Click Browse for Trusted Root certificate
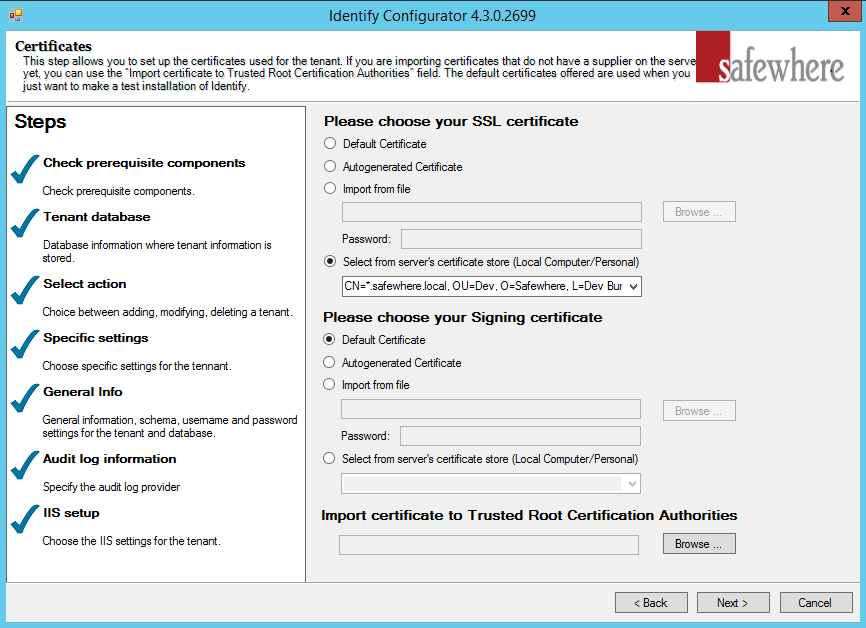This screenshot has height=628, width=866. coord(699,543)
